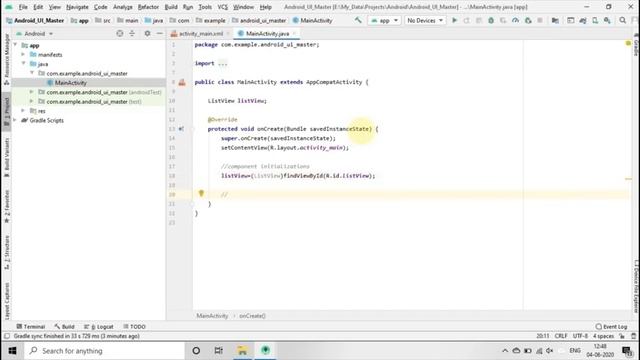Open the Terminal tool window
The image size is (640, 360).
[x=31, y=327]
